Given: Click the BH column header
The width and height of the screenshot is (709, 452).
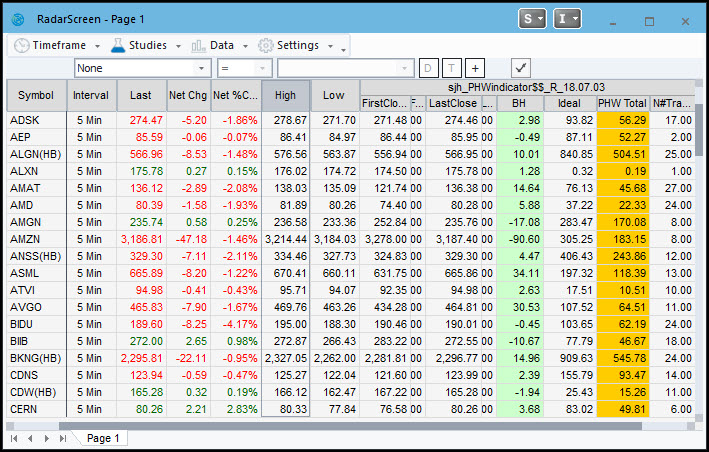Looking at the screenshot, I should point(519,104).
